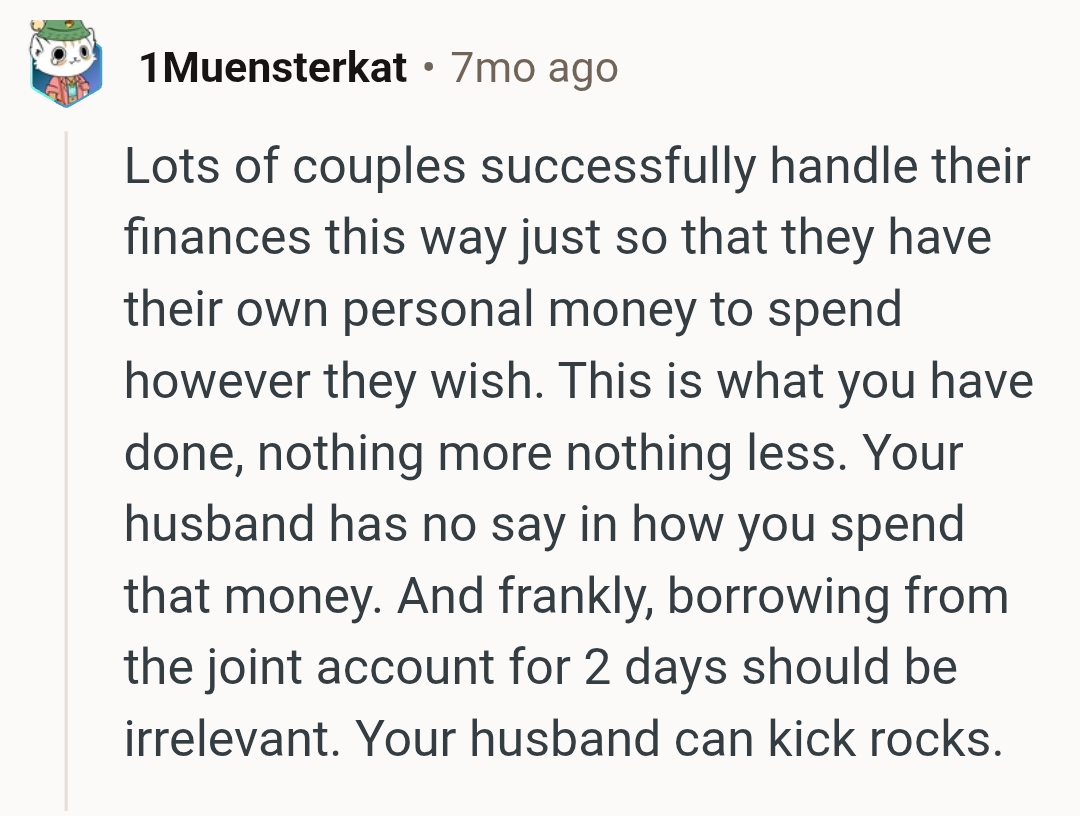Click the line starting "their own personal money"
This screenshot has height=816, width=1080.
click(512, 310)
